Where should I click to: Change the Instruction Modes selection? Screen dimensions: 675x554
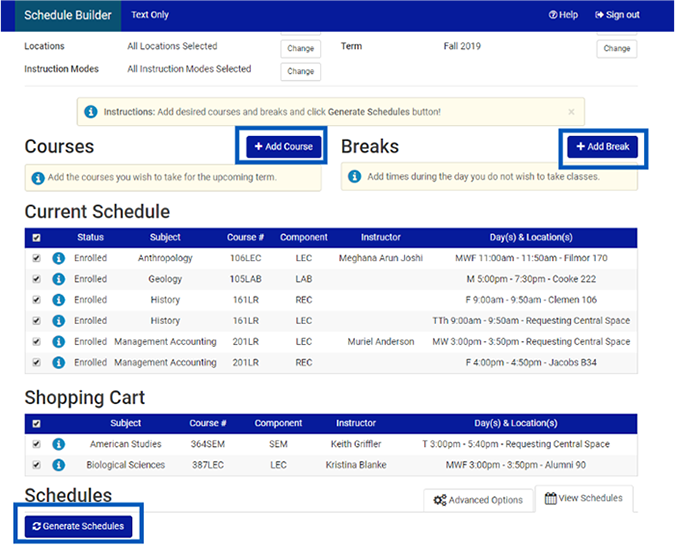click(300, 72)
